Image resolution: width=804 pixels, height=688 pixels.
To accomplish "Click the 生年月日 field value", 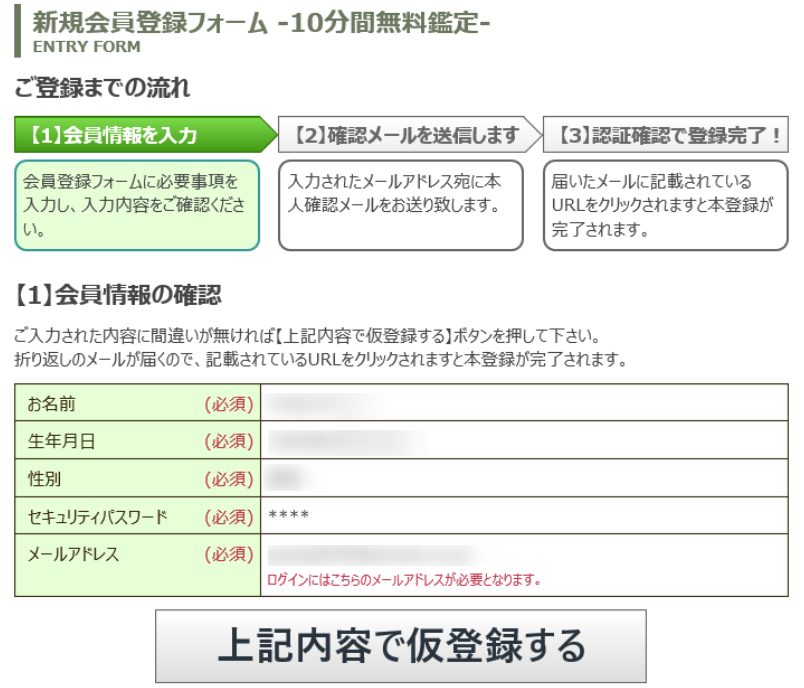I will (340, 441).
